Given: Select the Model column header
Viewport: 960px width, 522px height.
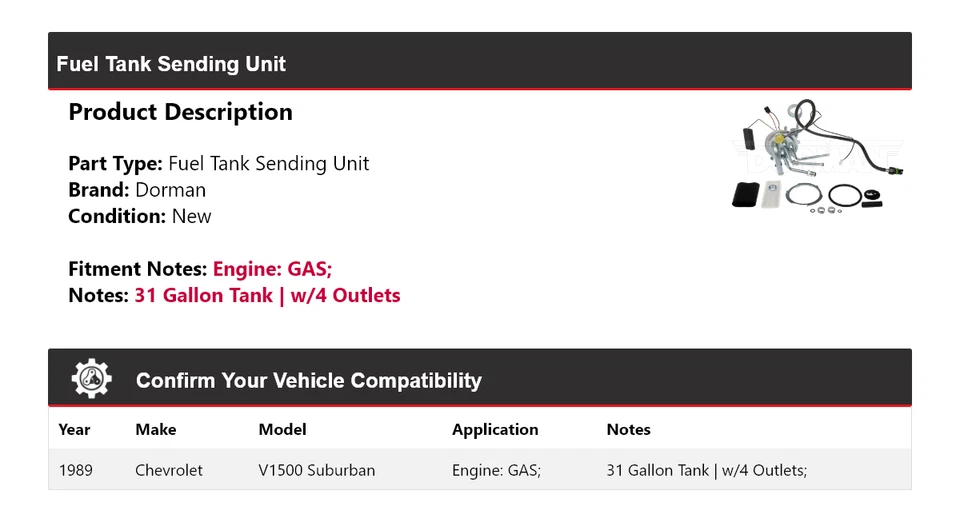Looking at the screenshot, I should pyautogui.click(x=282, y=430).
